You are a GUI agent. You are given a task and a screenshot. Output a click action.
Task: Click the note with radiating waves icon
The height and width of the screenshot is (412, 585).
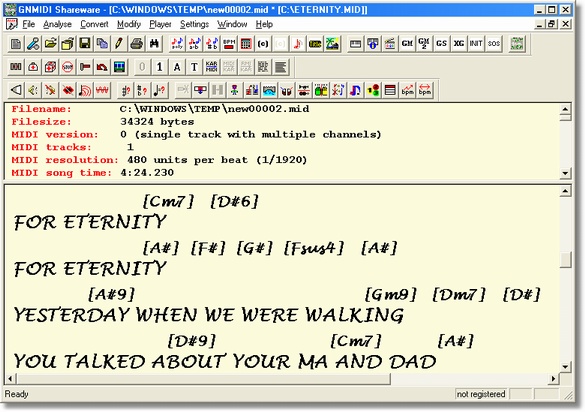85,90
